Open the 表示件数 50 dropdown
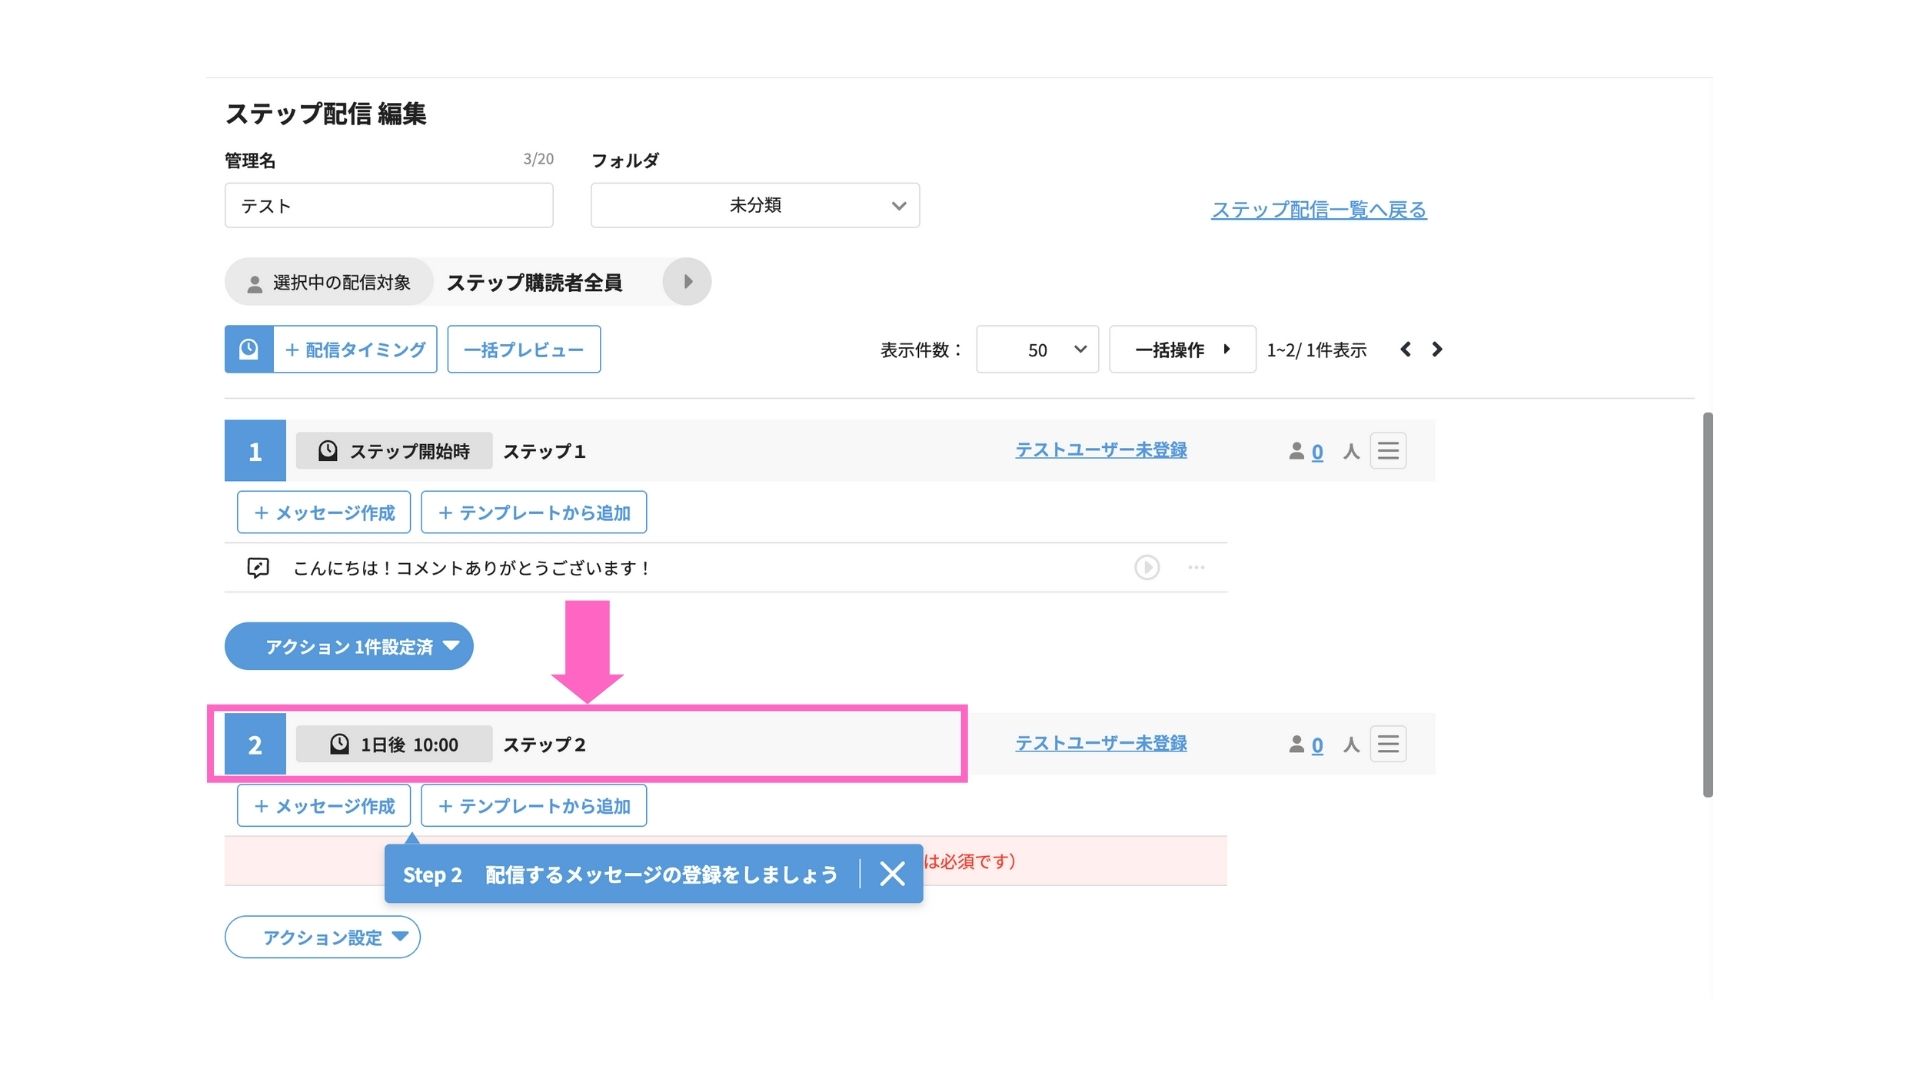The height and width of the screenshot is (1080, 1920). tap(1037, 349)
